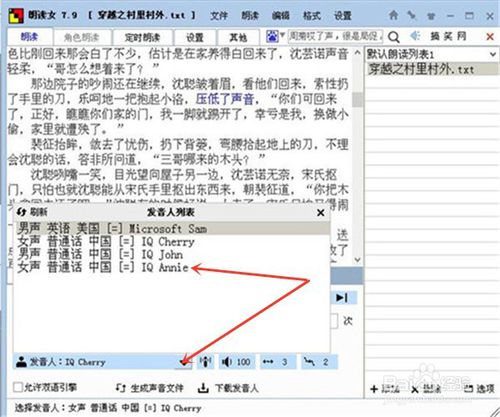Screen dimensions: 500x417
Task: Click the pitch control showing 2
Action: 319,362
